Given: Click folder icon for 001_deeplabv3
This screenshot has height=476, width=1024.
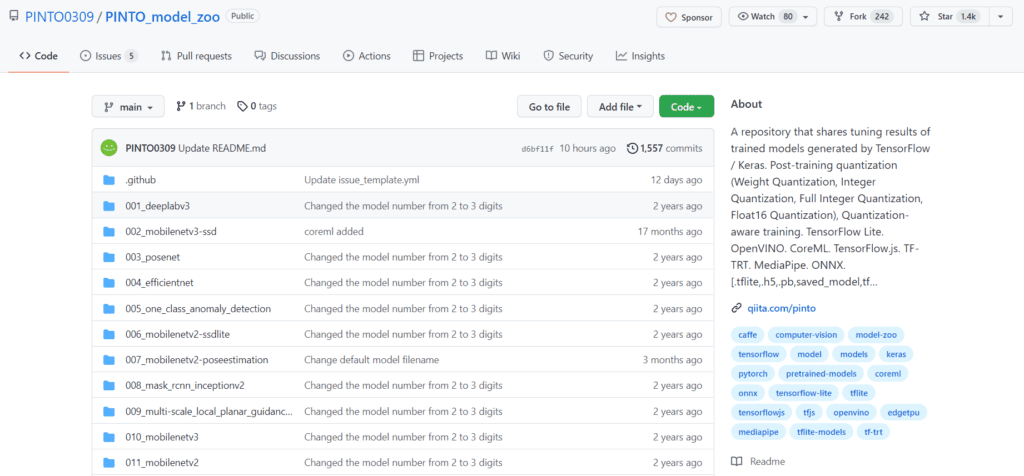Looking at the screenshot, I should tap(109, 206).
